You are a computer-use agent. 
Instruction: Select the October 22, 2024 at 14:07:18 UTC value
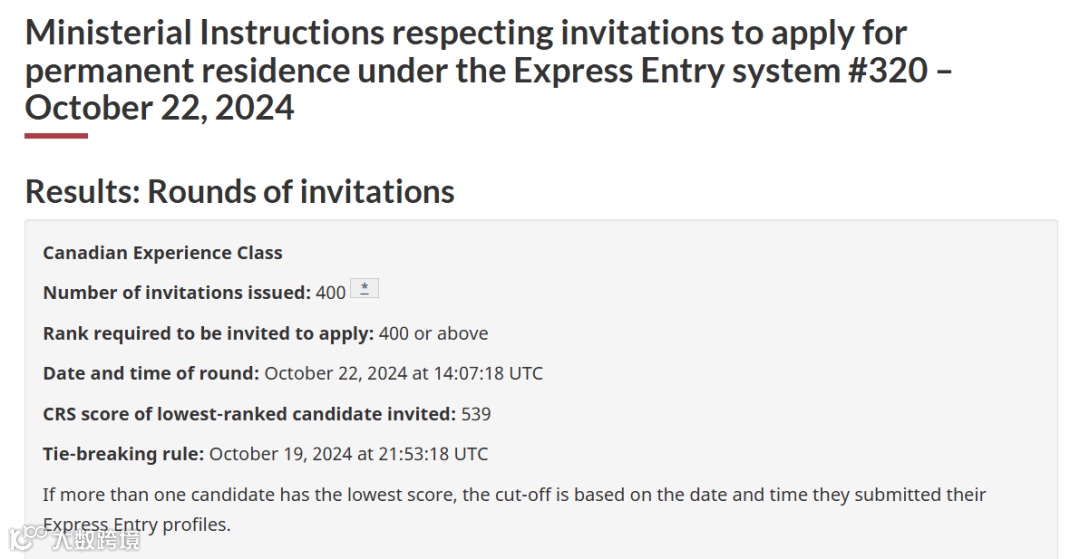(x=404, y=373)
